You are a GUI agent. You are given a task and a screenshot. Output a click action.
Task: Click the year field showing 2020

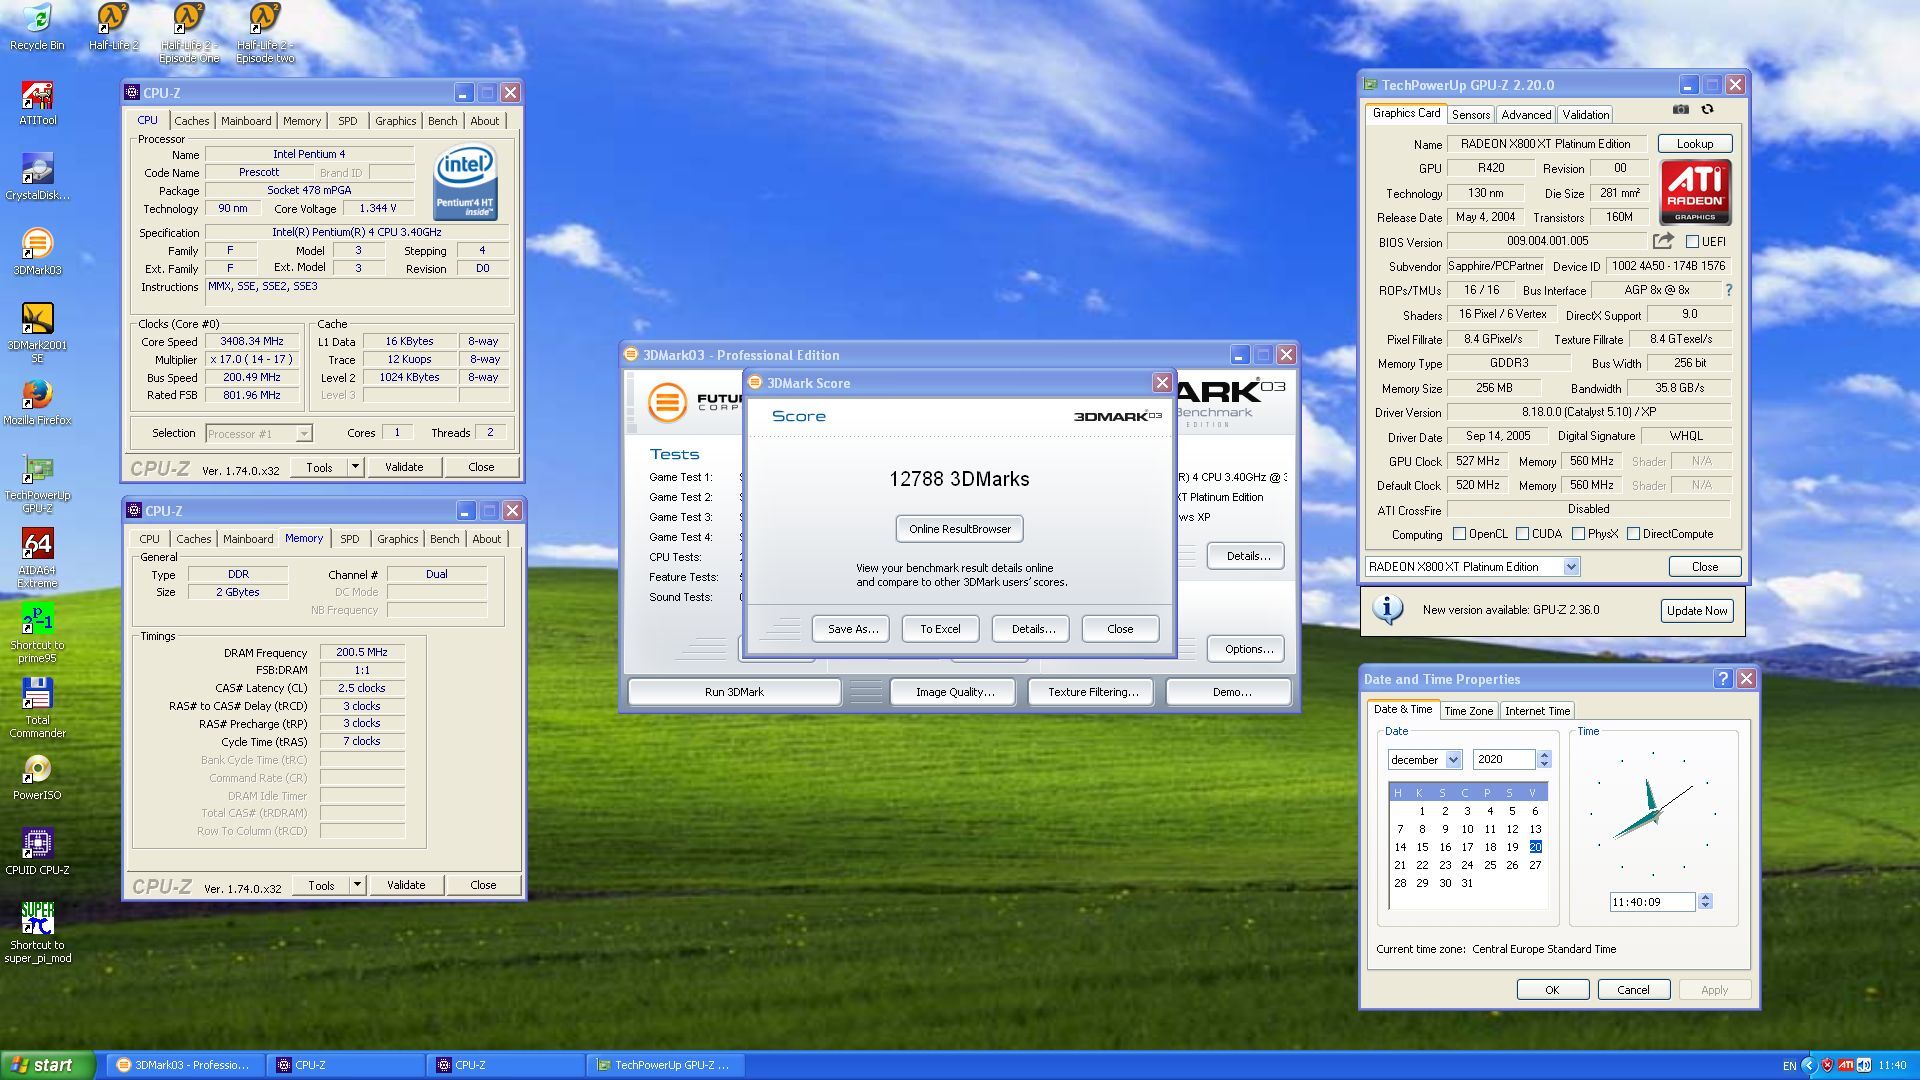tap(1506, 760)
